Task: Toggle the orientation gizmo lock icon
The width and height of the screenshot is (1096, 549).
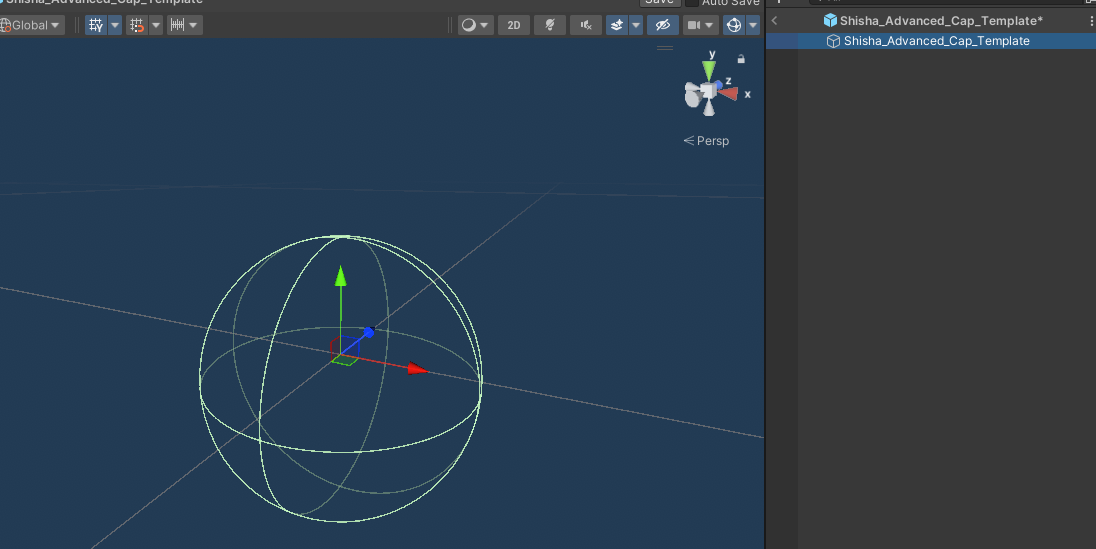Action: point(741,59)
